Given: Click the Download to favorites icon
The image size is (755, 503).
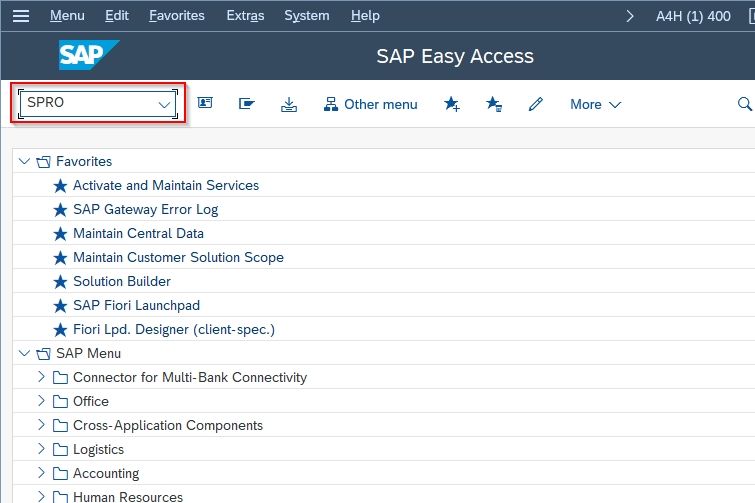Looking at the screenshot, I should (x=289, y=104).
